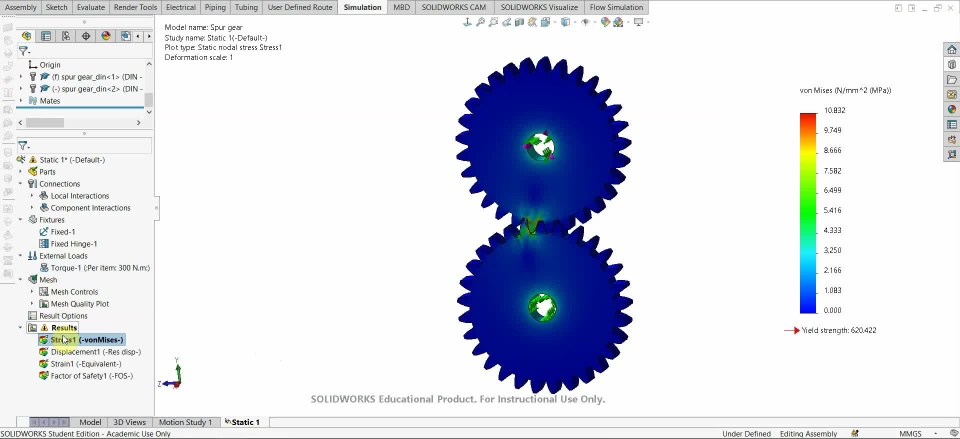
Task: Open the PropertyManager tab icon
Action: (46, 36)
